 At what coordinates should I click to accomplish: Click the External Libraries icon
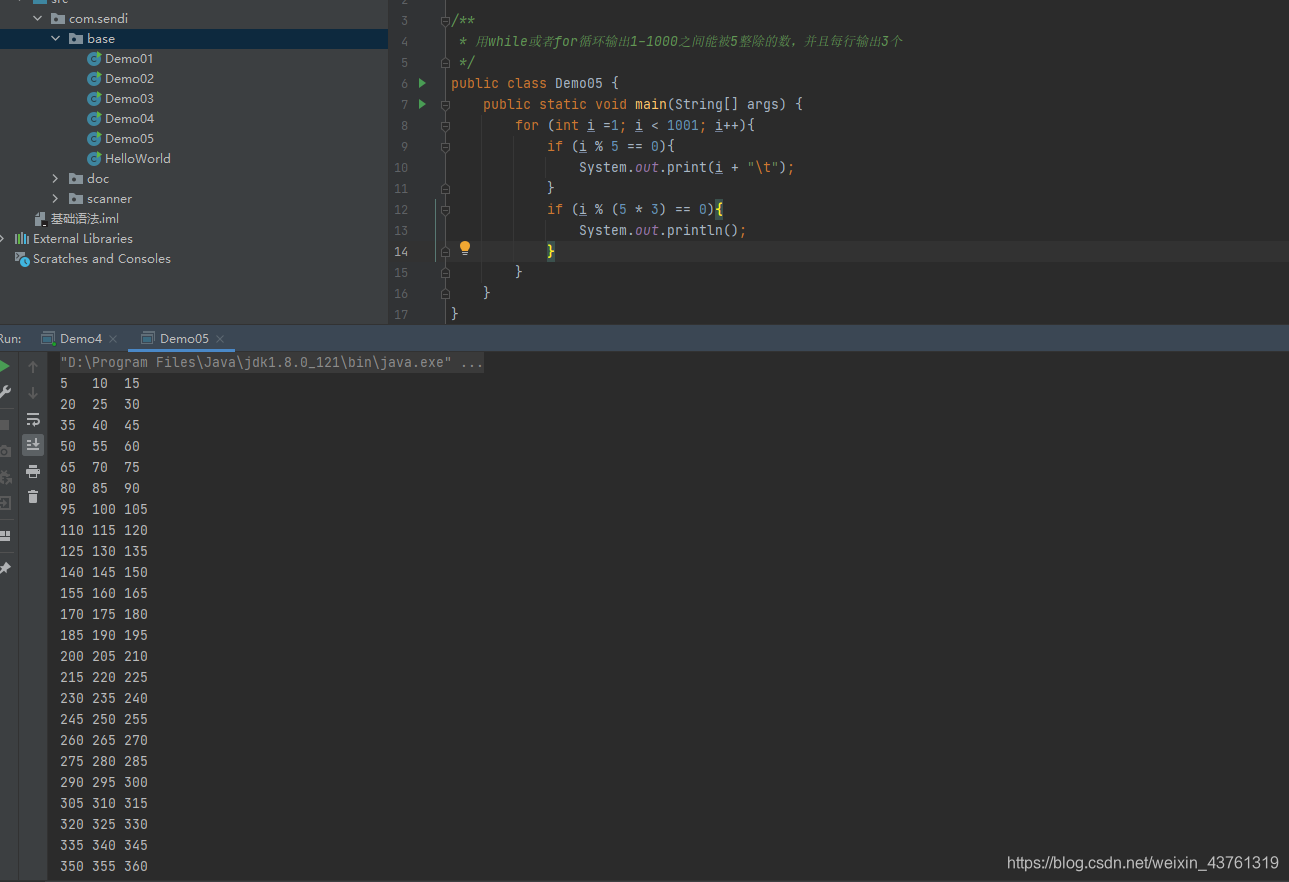point(22,239)
